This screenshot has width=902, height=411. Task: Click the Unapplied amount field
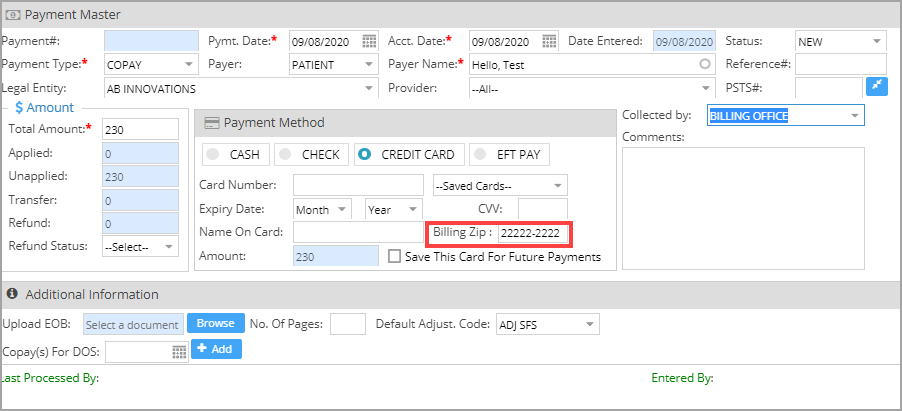point(140,176)
